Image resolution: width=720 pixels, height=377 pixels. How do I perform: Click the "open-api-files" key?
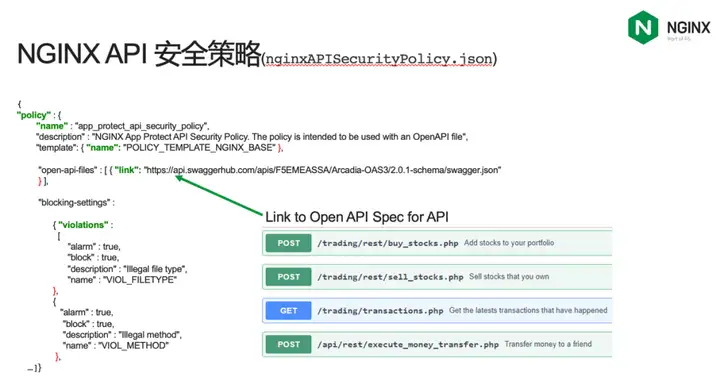coord(68,170)
